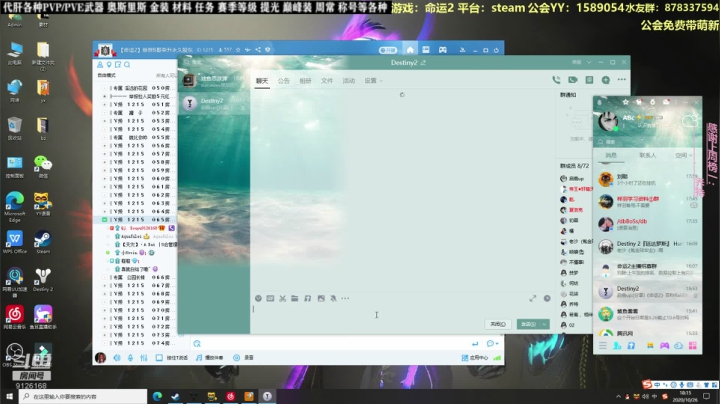720x404 pixels.
Task: Open the Destiny2 chat in QQ message list
Action: click(647, 292)
